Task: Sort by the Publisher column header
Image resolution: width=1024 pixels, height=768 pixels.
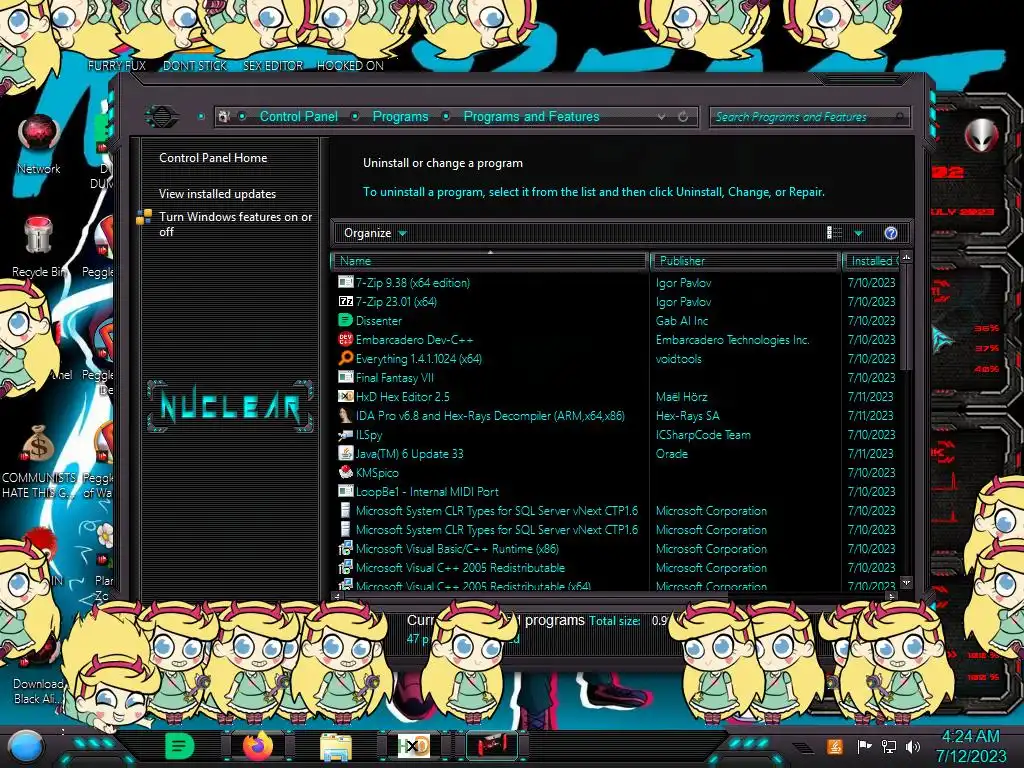Action: (745, 261)
